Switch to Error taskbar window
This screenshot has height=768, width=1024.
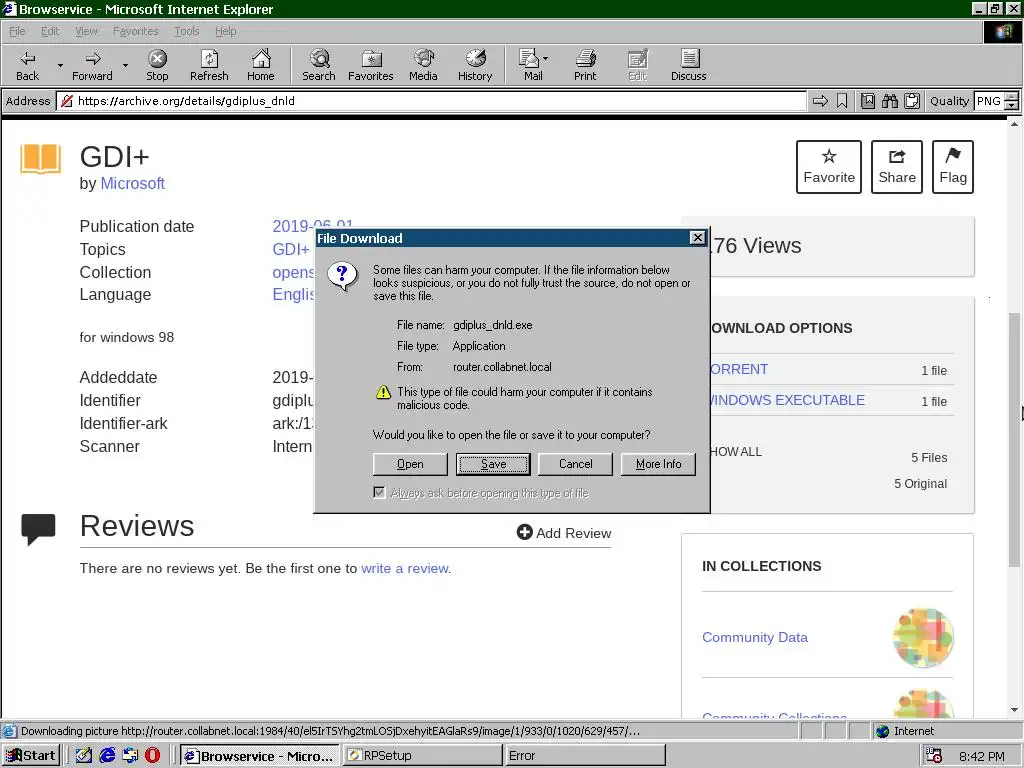[585, 756]
